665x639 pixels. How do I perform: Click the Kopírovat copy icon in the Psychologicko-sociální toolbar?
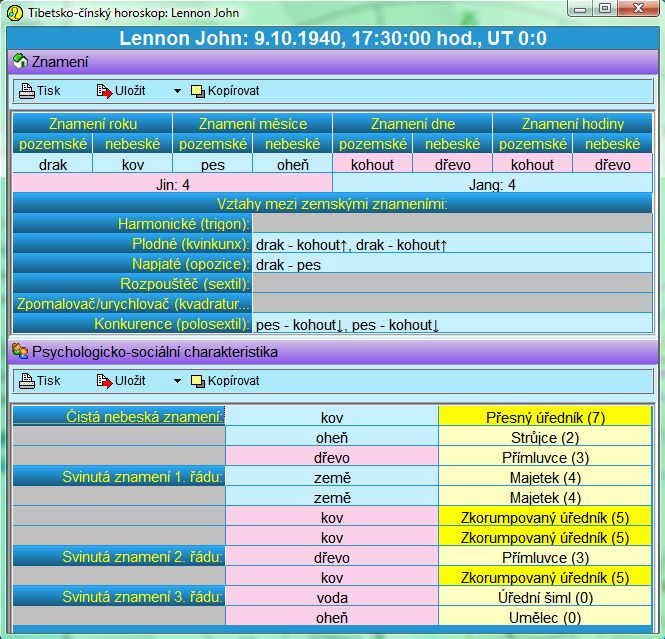(198, 381)
